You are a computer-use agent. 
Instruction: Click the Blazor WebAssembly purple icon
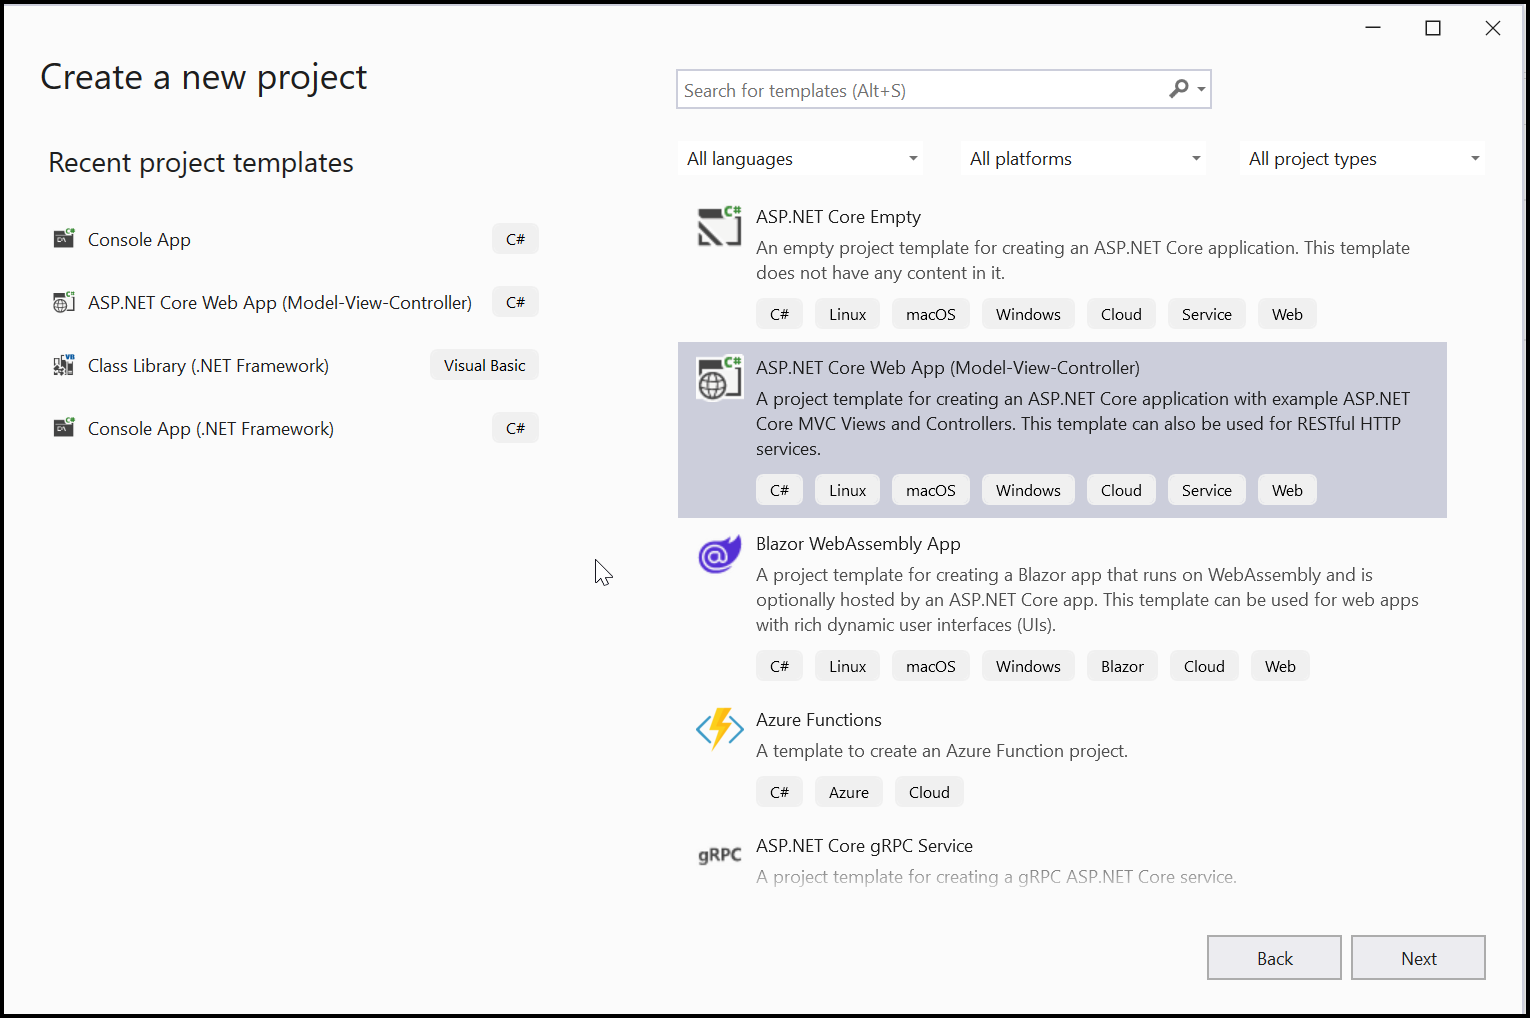click(x=719, y=555)
